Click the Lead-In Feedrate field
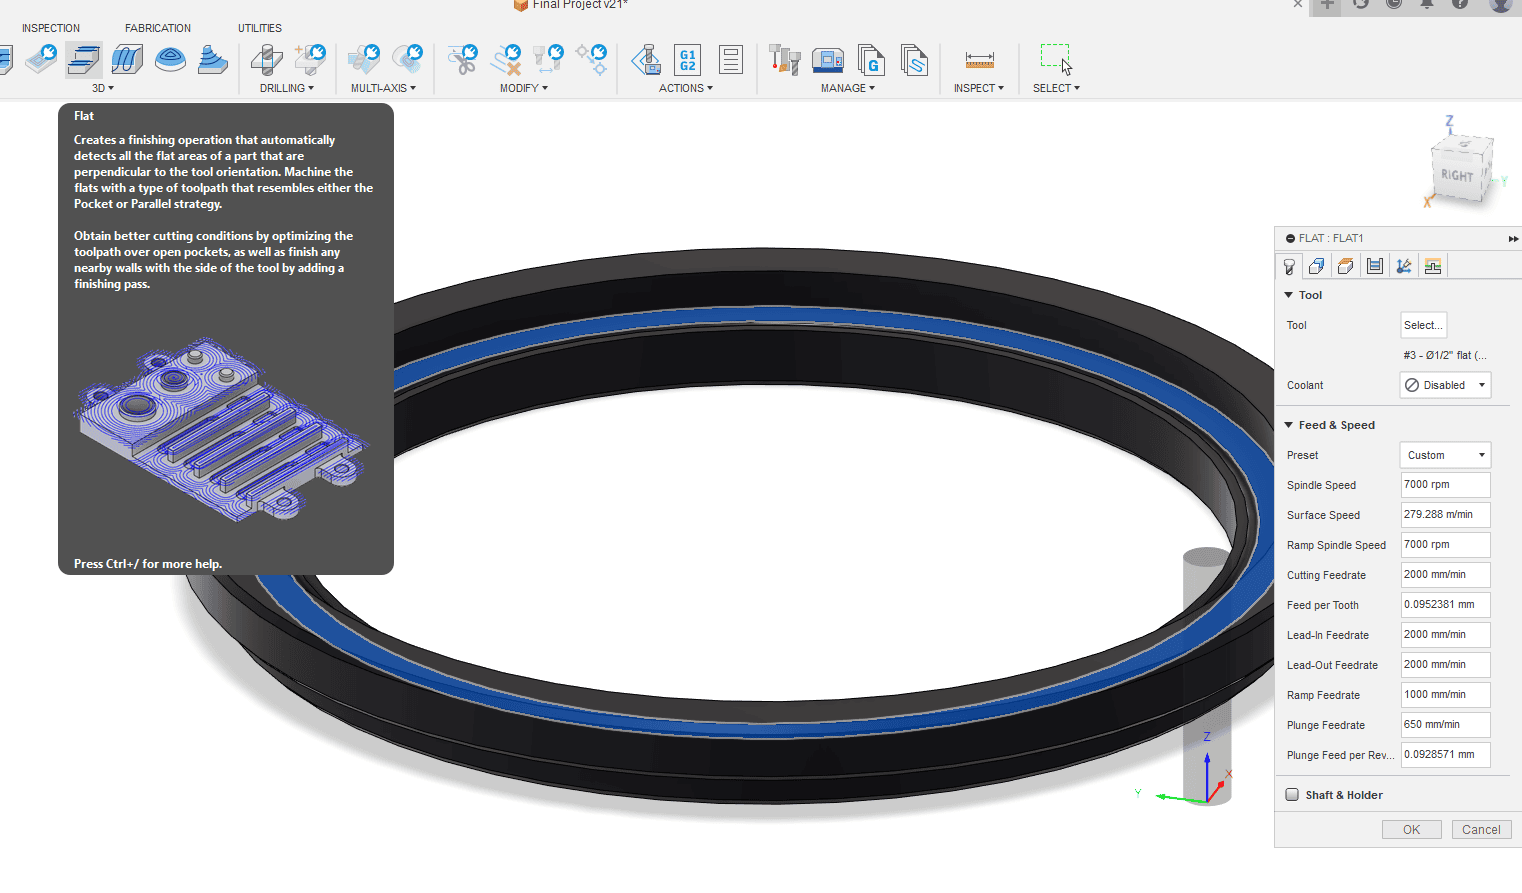Screen dimensions: 1522x893 point(1445,635)
